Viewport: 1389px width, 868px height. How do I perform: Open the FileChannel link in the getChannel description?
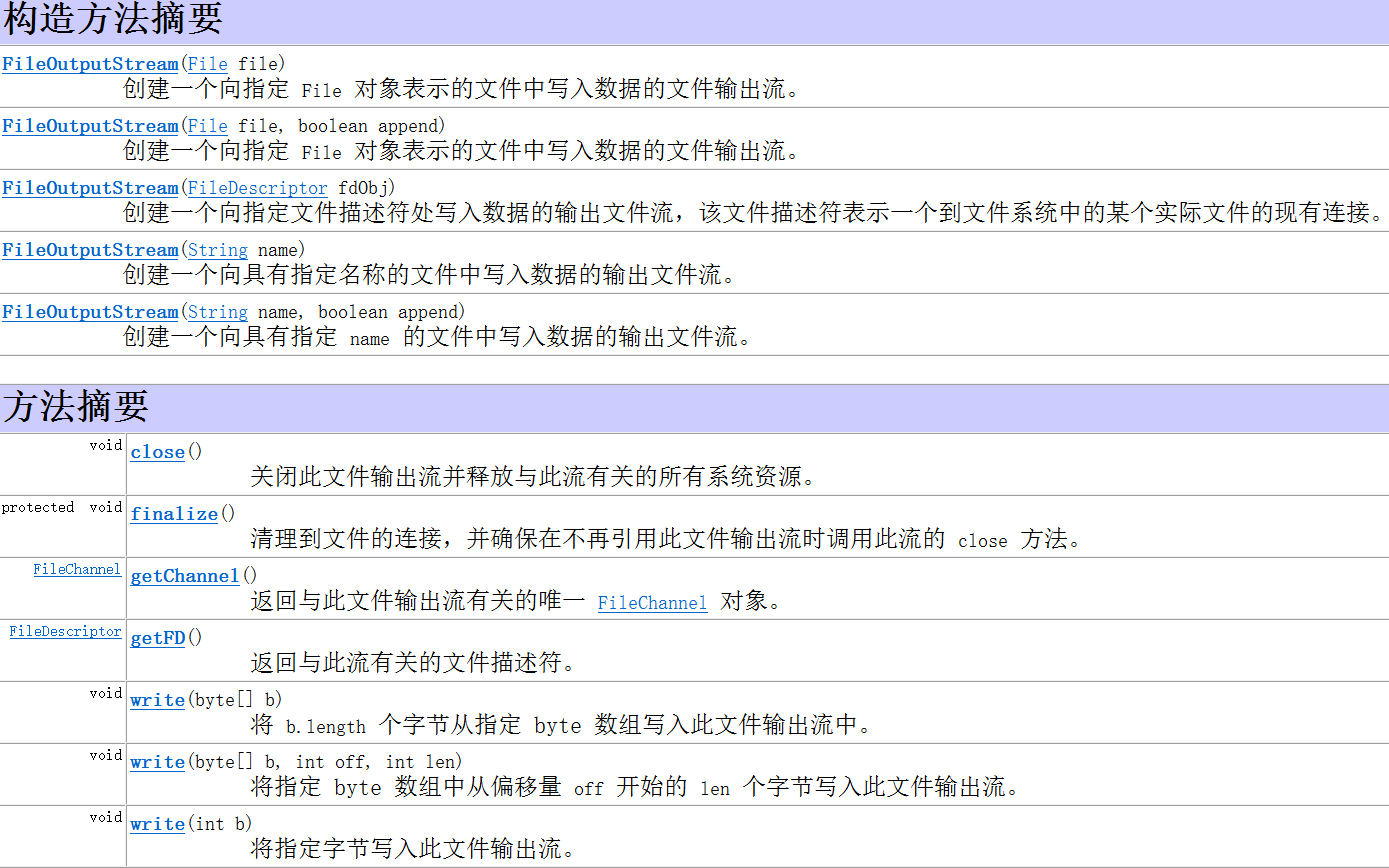[652, 603]
